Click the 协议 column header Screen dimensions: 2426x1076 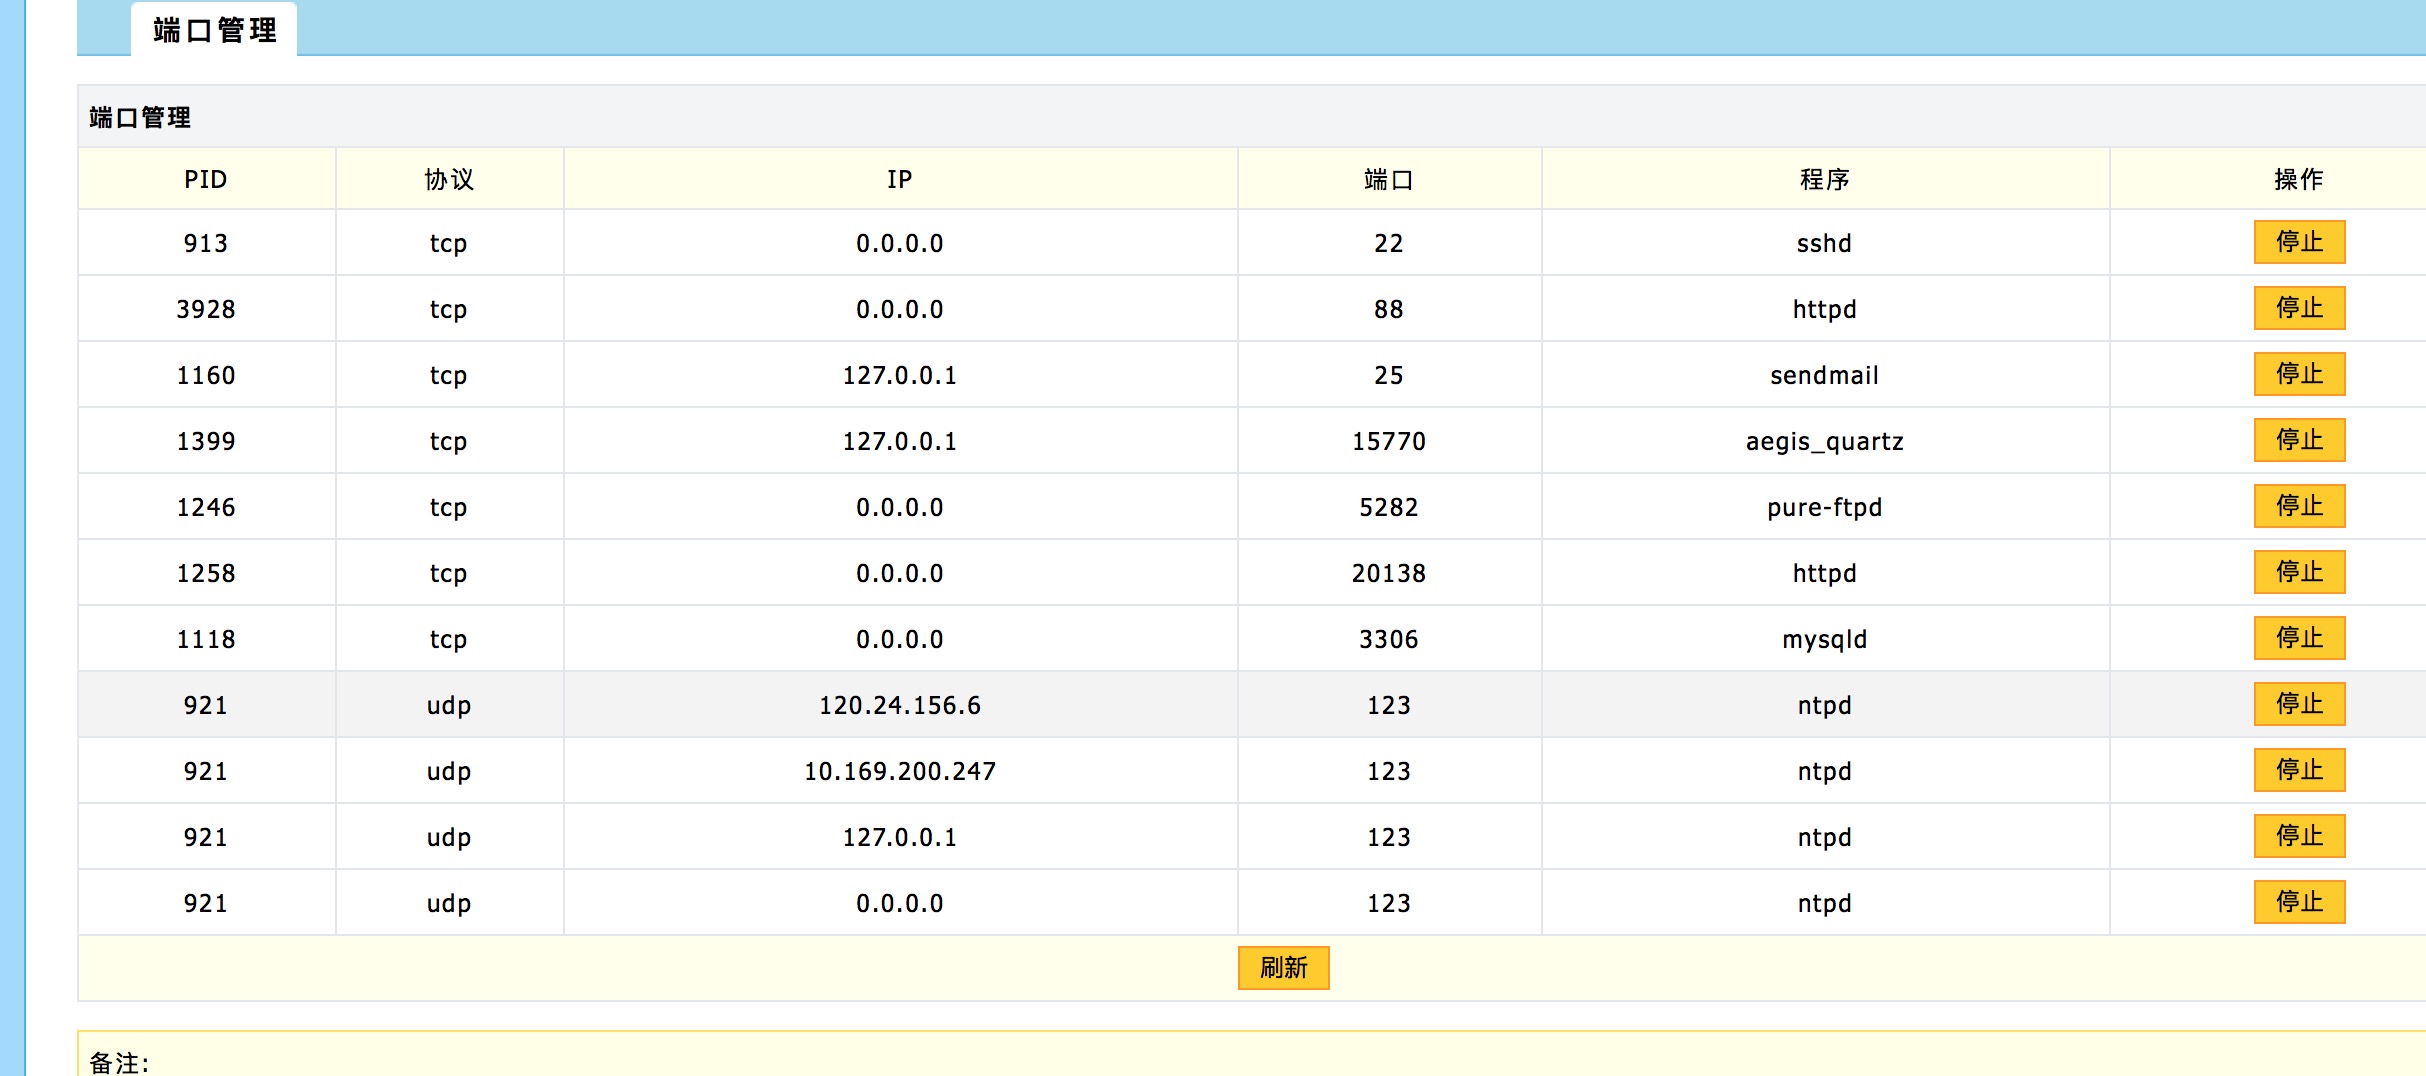449,179
